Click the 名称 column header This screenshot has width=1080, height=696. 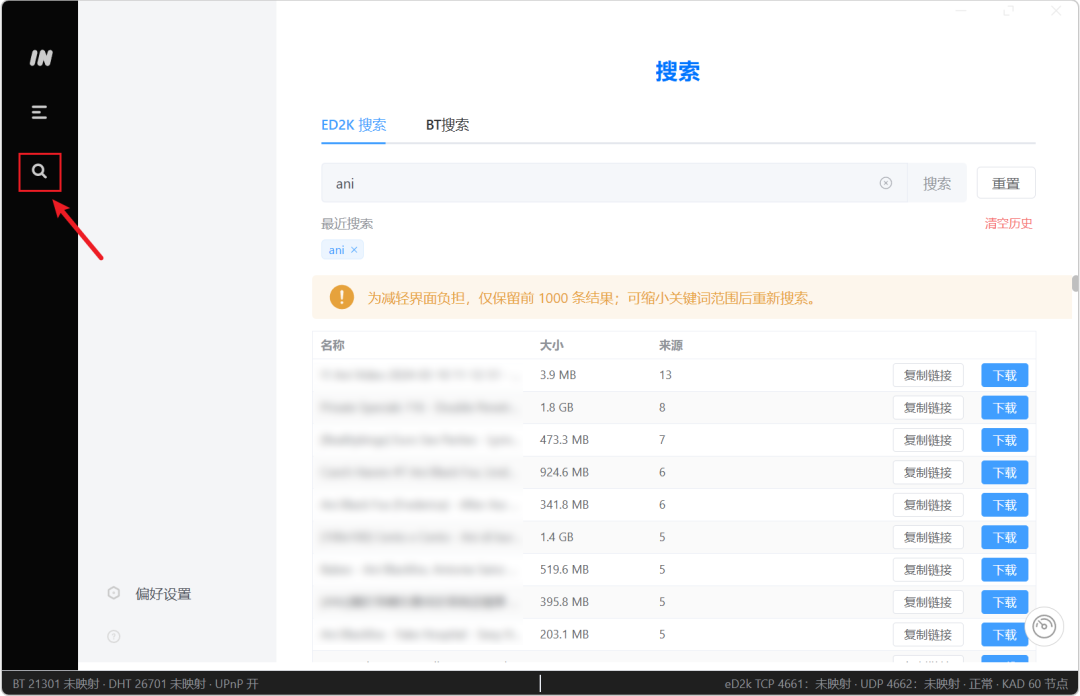click(x=333, y=345)
